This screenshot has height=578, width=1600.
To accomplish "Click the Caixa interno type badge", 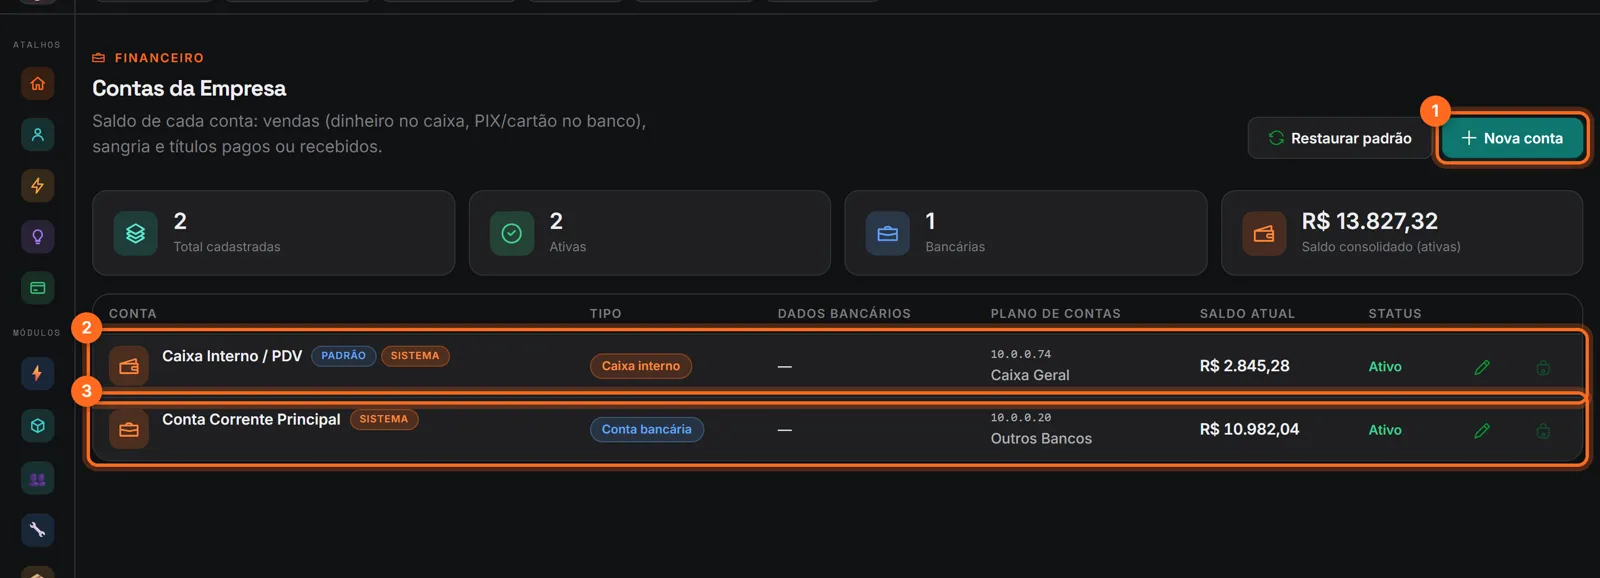I will (640, 366).
